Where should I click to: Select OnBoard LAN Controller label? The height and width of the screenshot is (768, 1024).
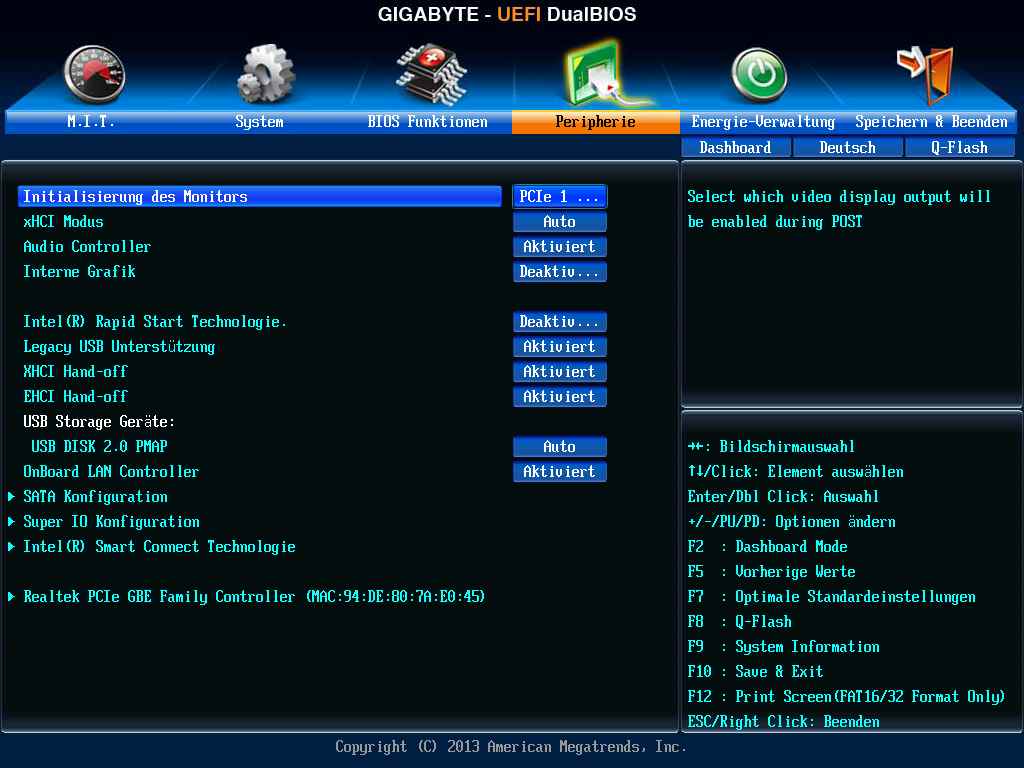tap(111, 472)
